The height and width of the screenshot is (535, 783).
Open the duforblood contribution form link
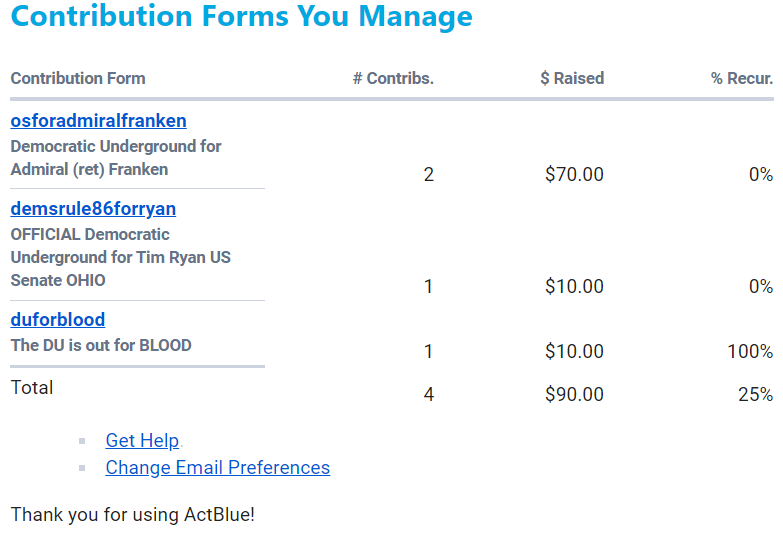click(57, 320)
